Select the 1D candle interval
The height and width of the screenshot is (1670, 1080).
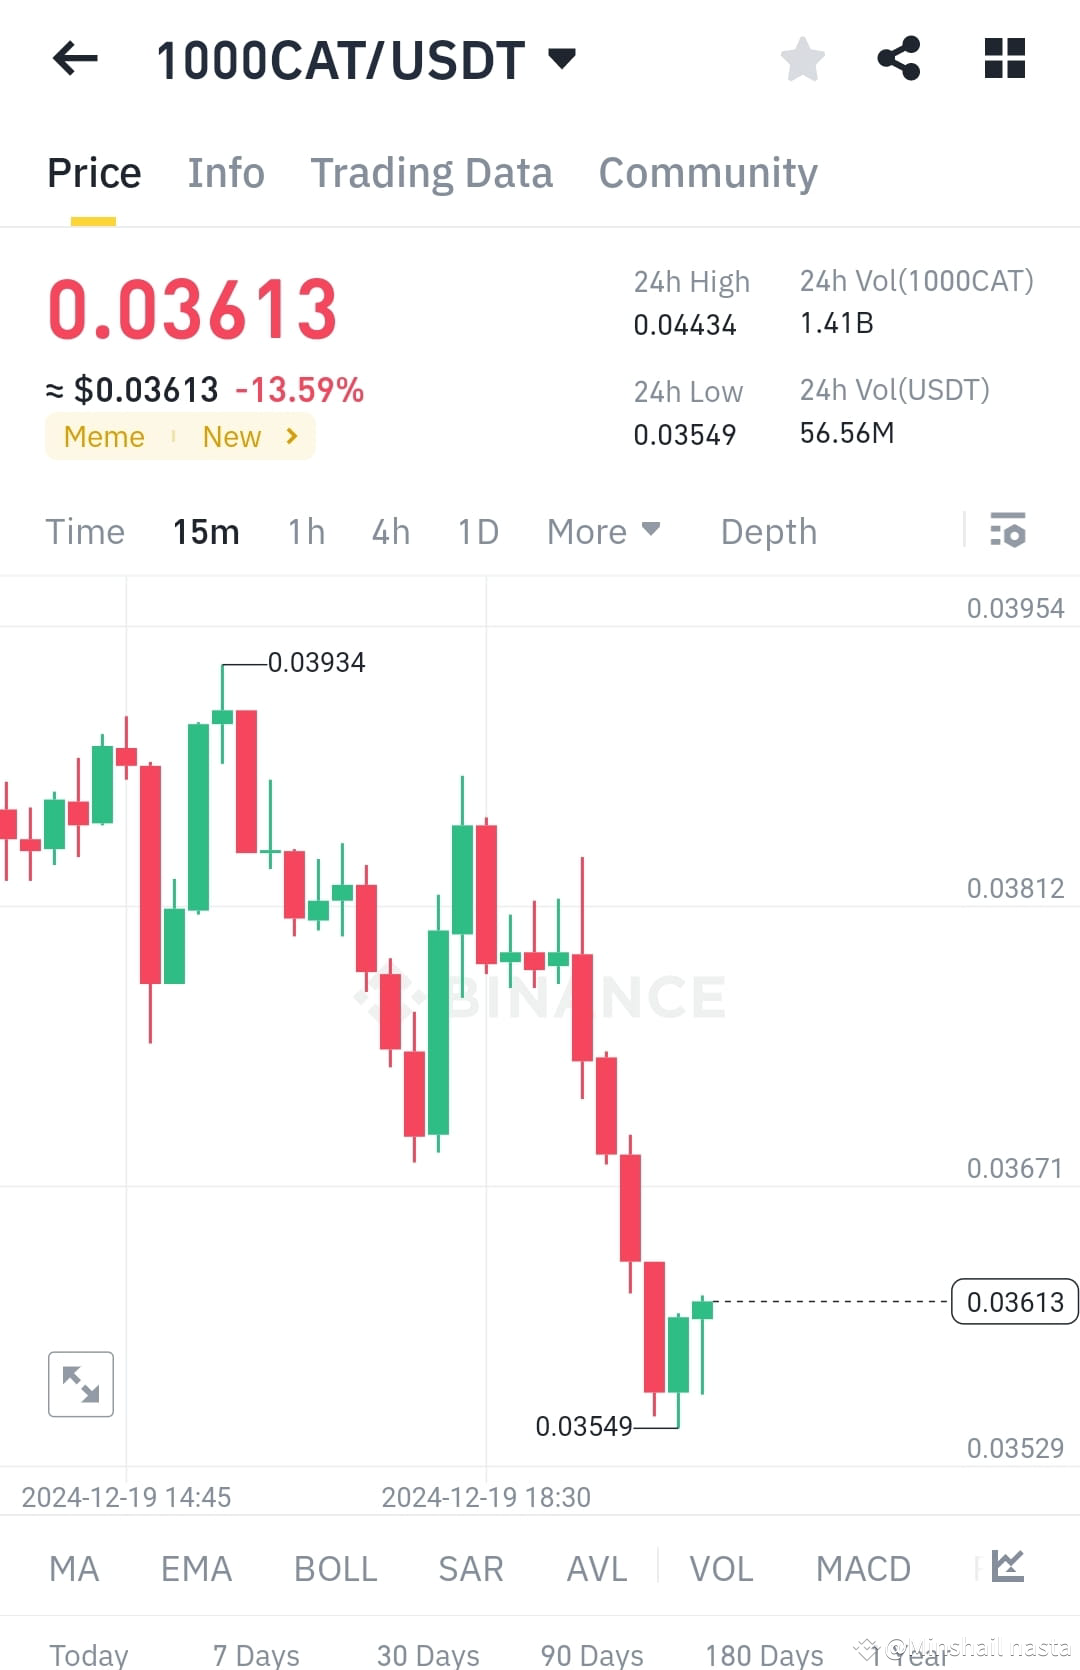[477, 531]
